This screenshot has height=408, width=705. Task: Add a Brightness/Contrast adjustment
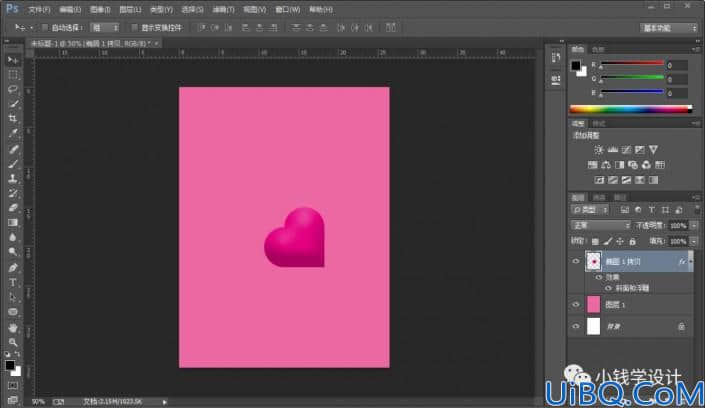coord(598,150)
